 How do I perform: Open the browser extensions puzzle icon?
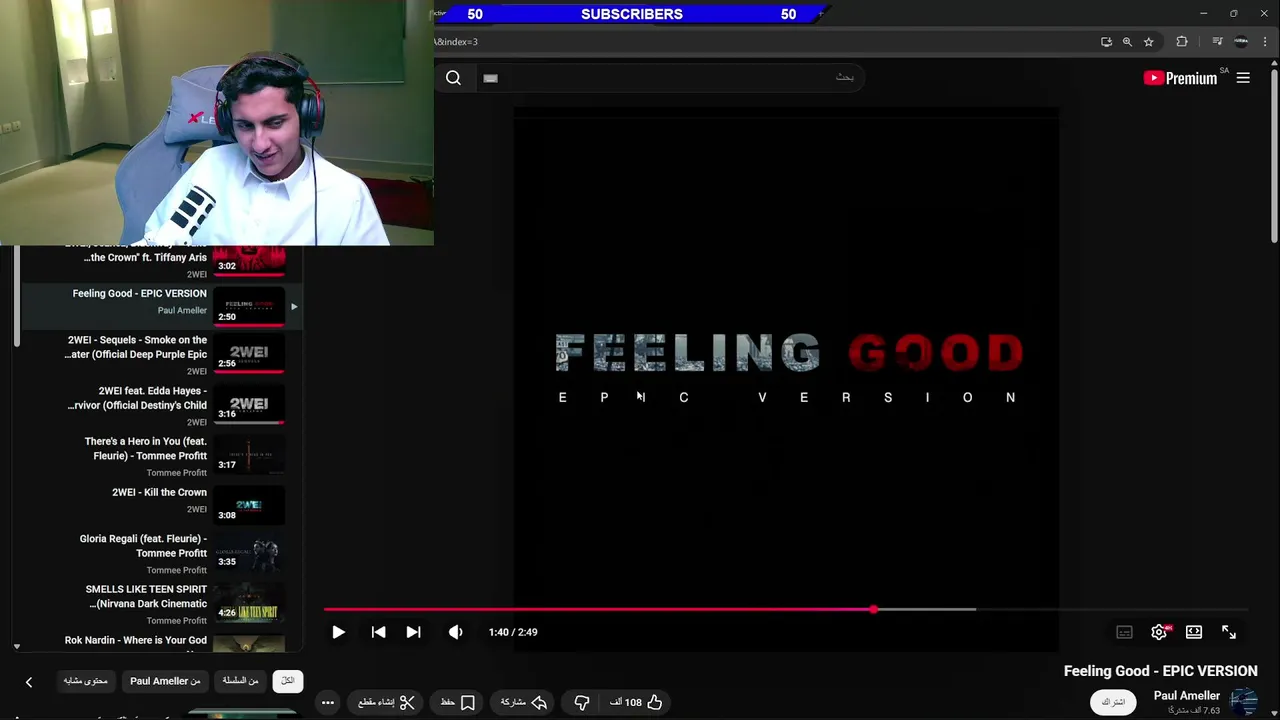click(1182, 42)
